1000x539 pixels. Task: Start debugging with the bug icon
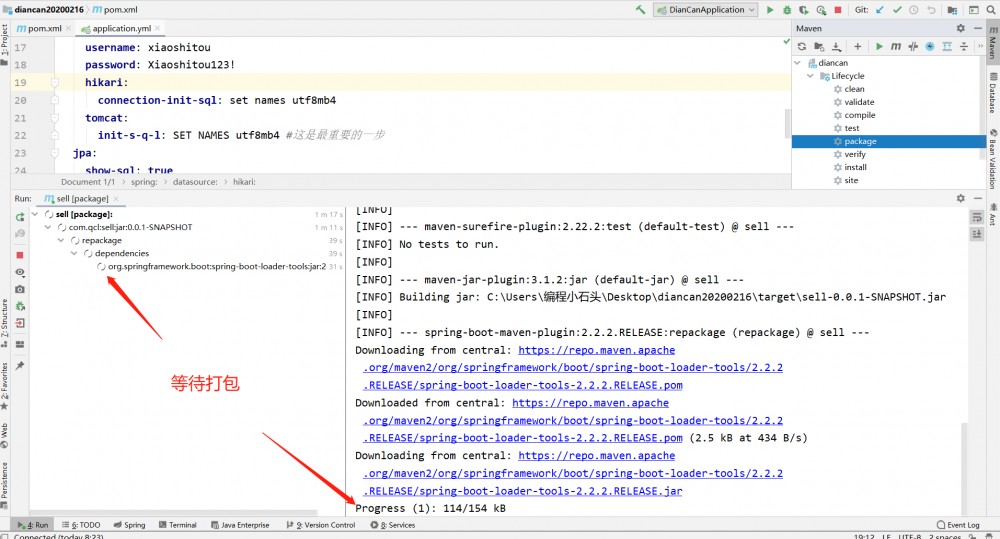786,10
